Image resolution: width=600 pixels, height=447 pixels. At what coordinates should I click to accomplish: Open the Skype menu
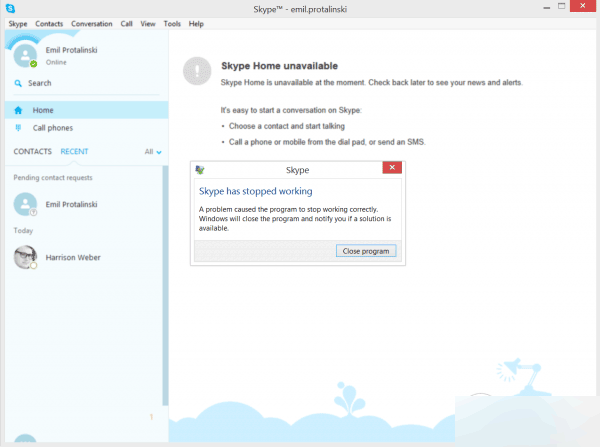(18, 24)
